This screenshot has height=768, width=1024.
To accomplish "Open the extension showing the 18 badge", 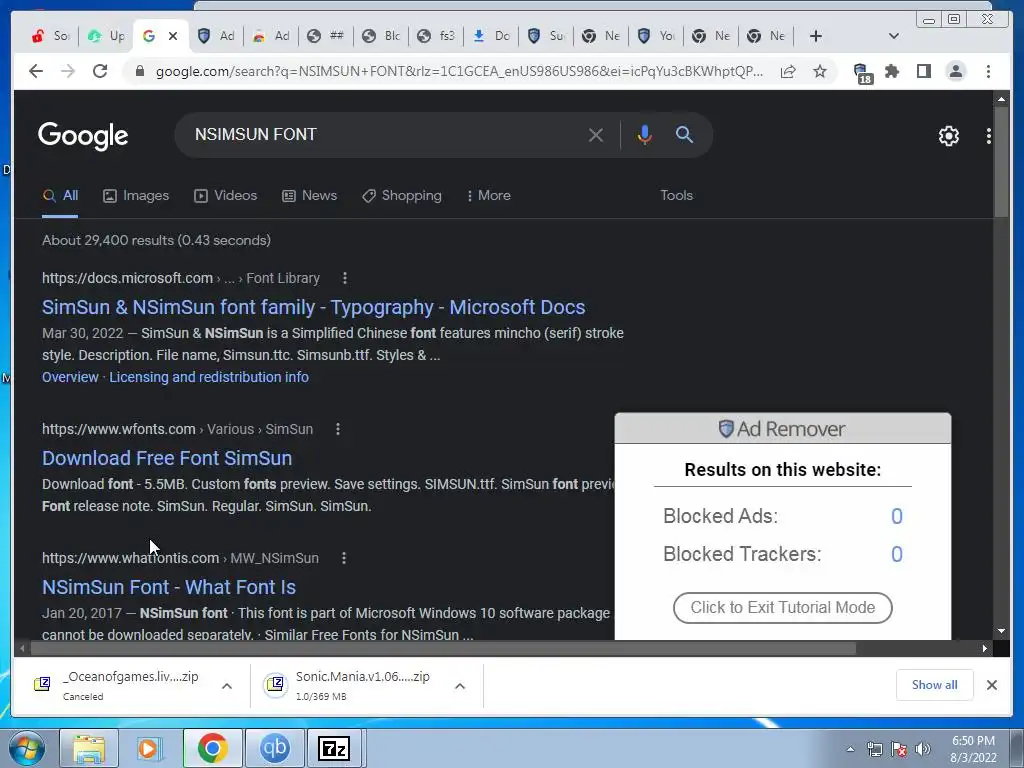I will click(x=862, y=72).
